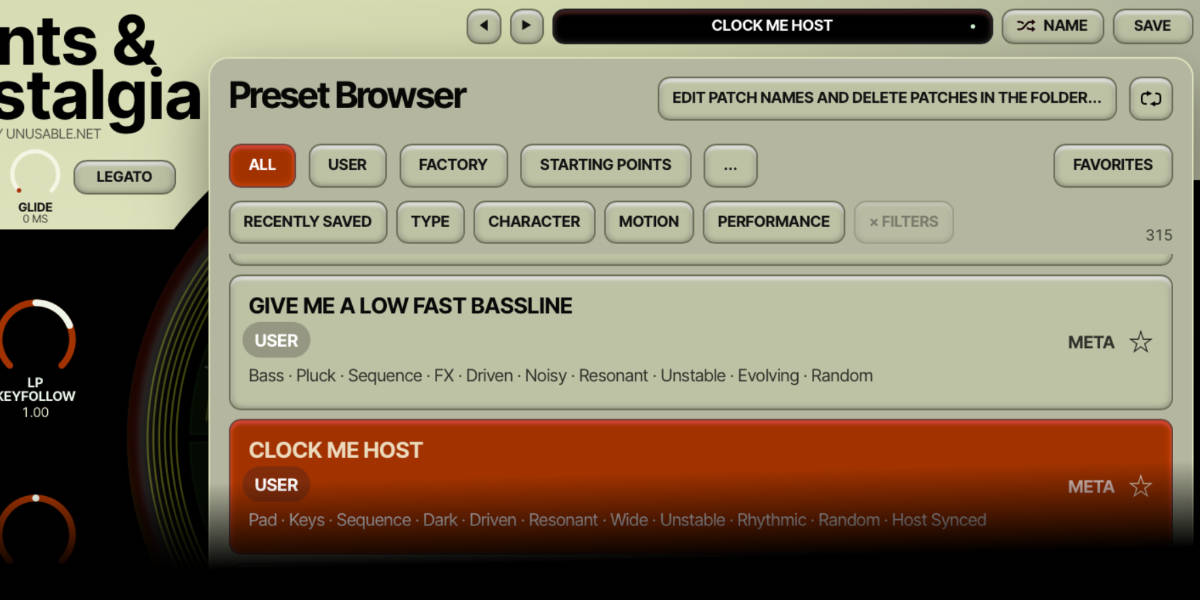This screenshot has height=600, width=1200.
Task: Click the SAVE button
Action: point(1152,26)
